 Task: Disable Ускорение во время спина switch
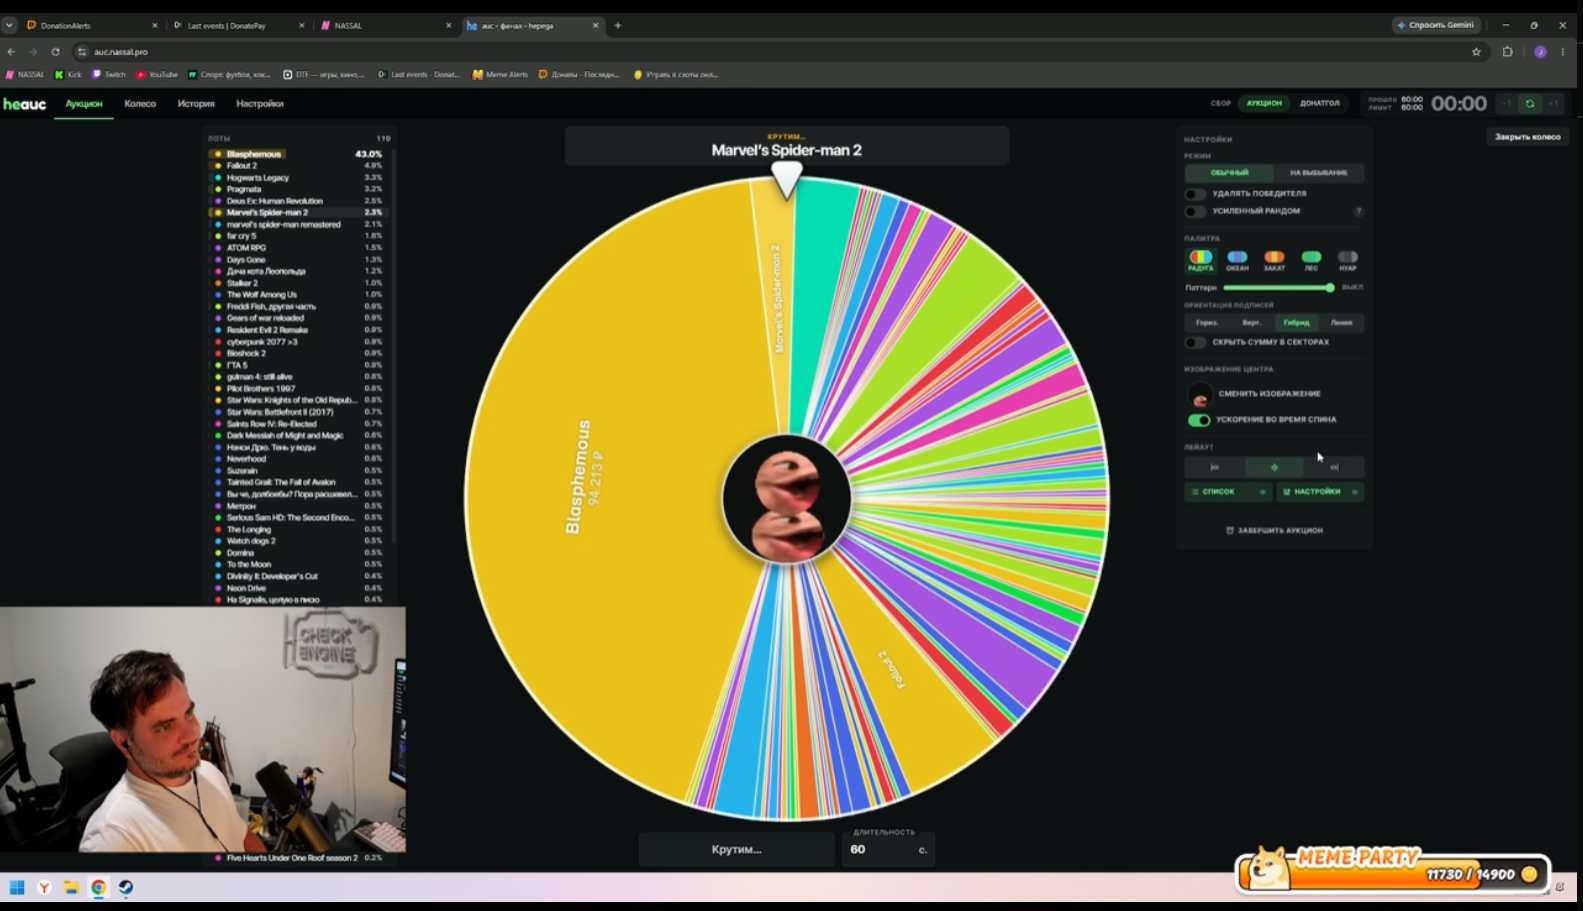(1198, 420)
